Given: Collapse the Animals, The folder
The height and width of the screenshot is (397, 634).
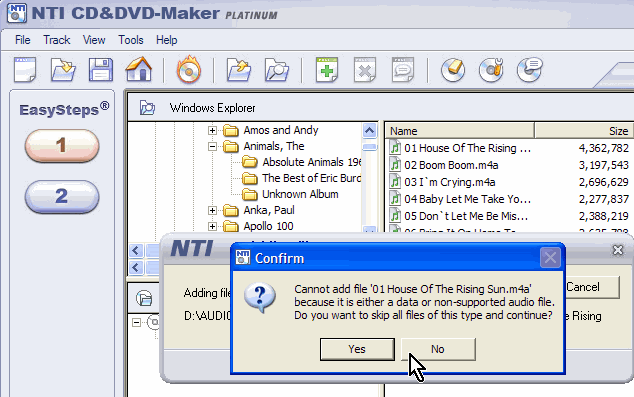Looking at the screenshot, I should [x=212, y=146].
